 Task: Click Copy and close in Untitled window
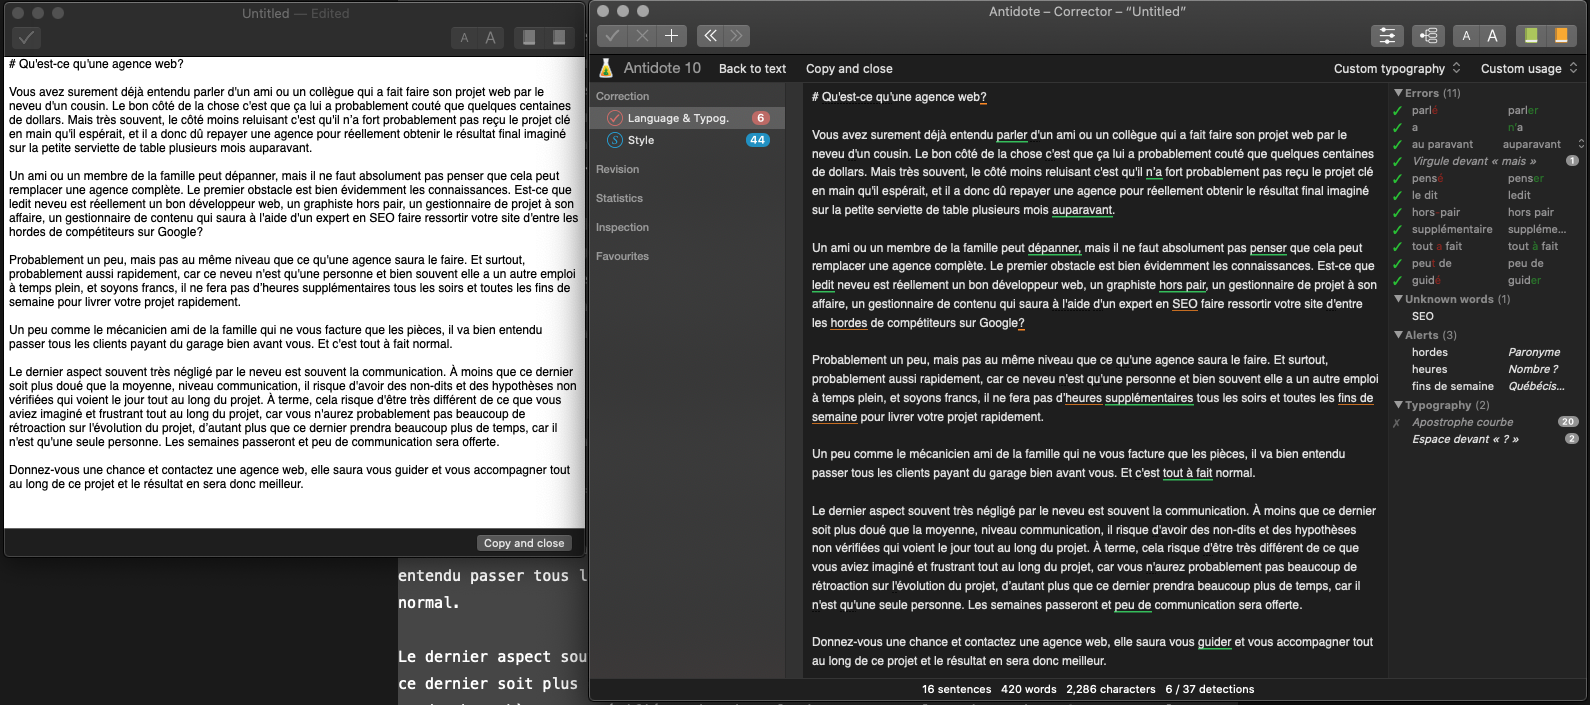click(524, 543)
